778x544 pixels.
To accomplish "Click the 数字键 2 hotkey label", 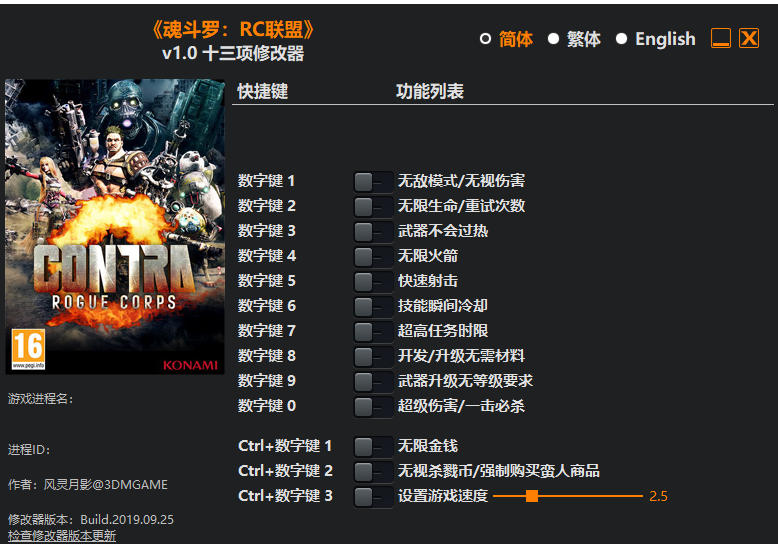I will 266,205.
